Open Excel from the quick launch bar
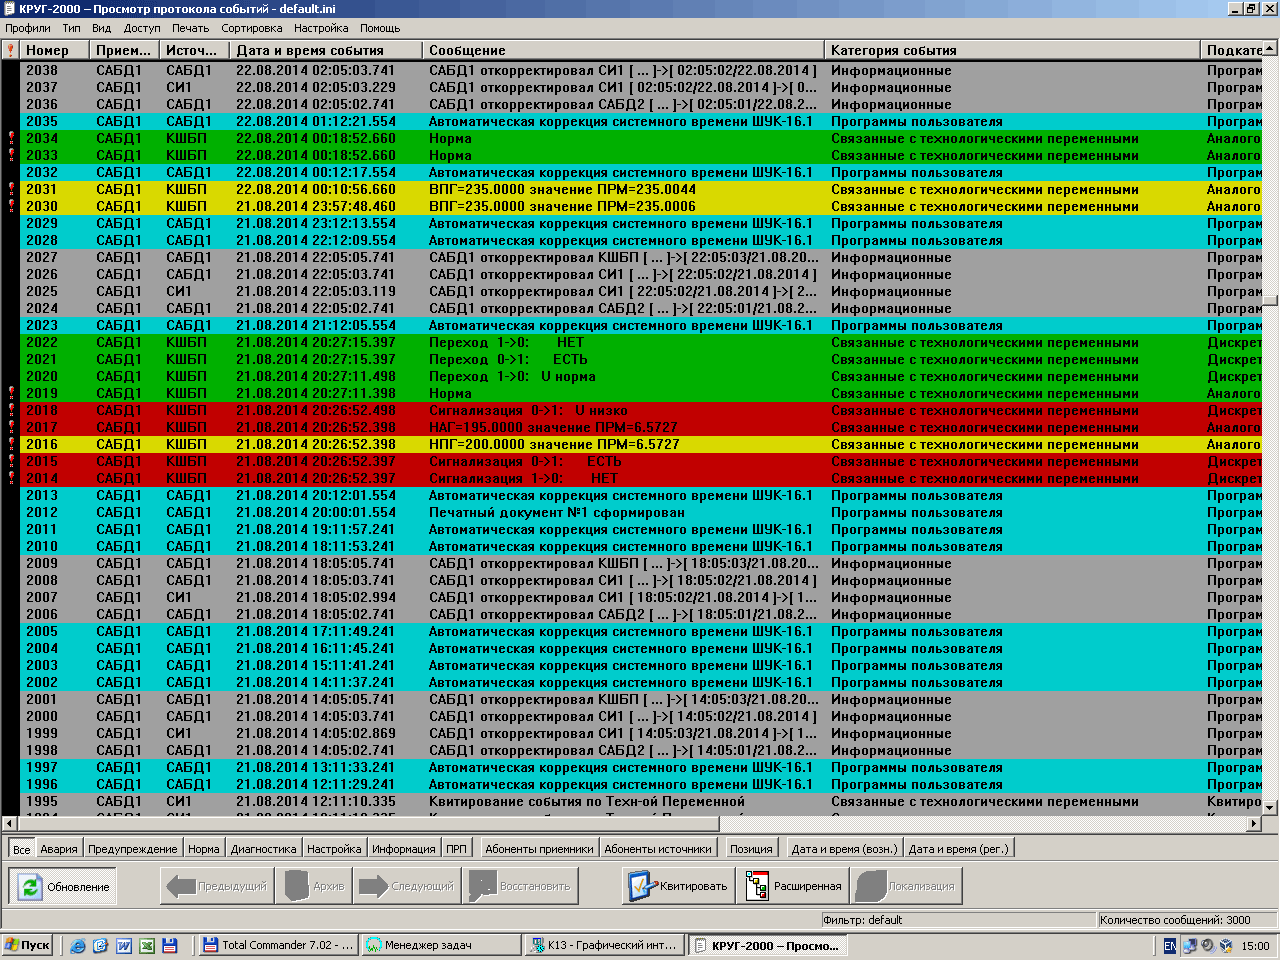Viewport: 1280px width, 960px height. pyautogui.click(x=147, y=945)
